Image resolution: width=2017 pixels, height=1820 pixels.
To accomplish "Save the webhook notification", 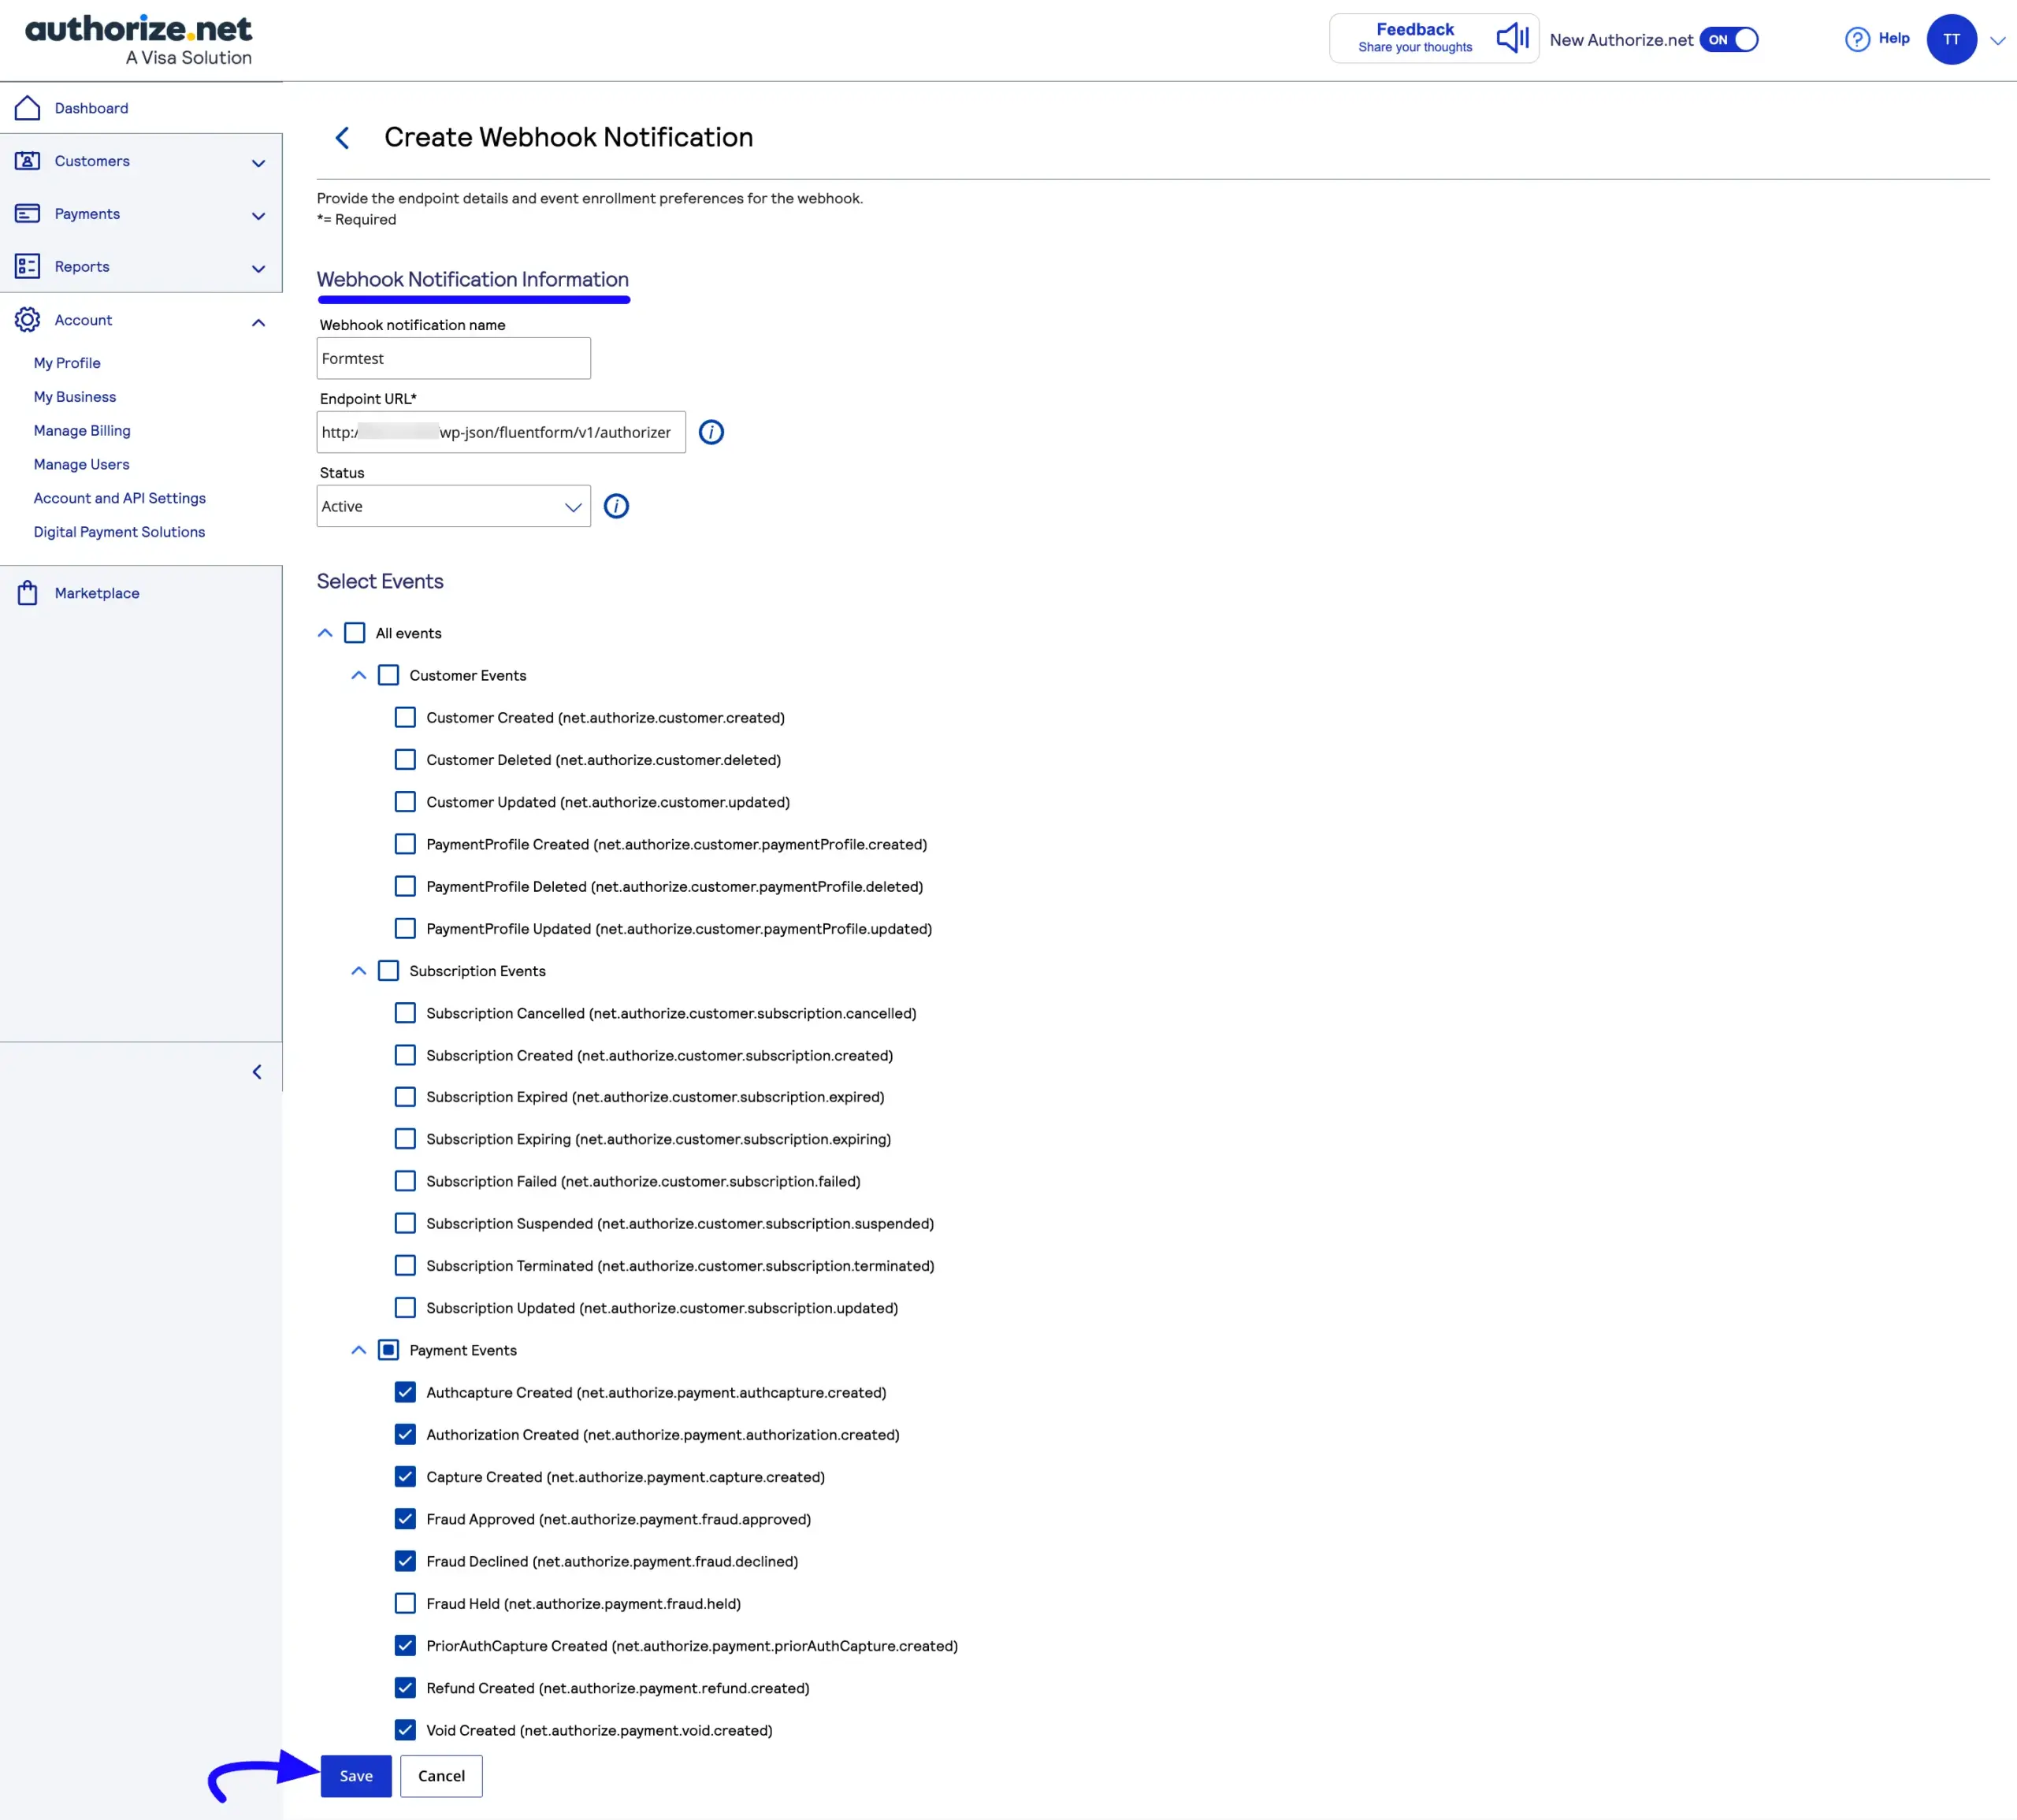I will tap(355, 1775).
